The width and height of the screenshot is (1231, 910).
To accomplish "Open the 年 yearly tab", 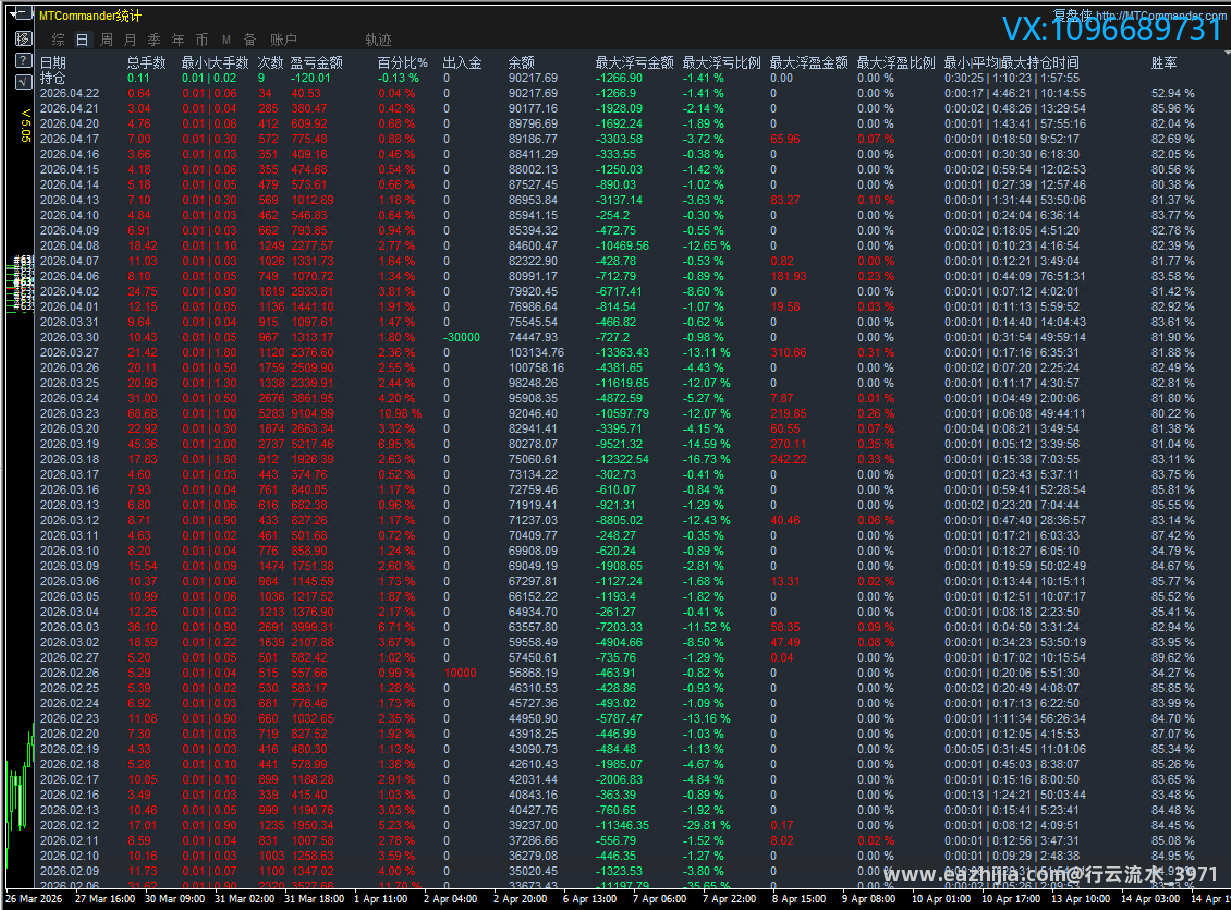I will [178, 40].
